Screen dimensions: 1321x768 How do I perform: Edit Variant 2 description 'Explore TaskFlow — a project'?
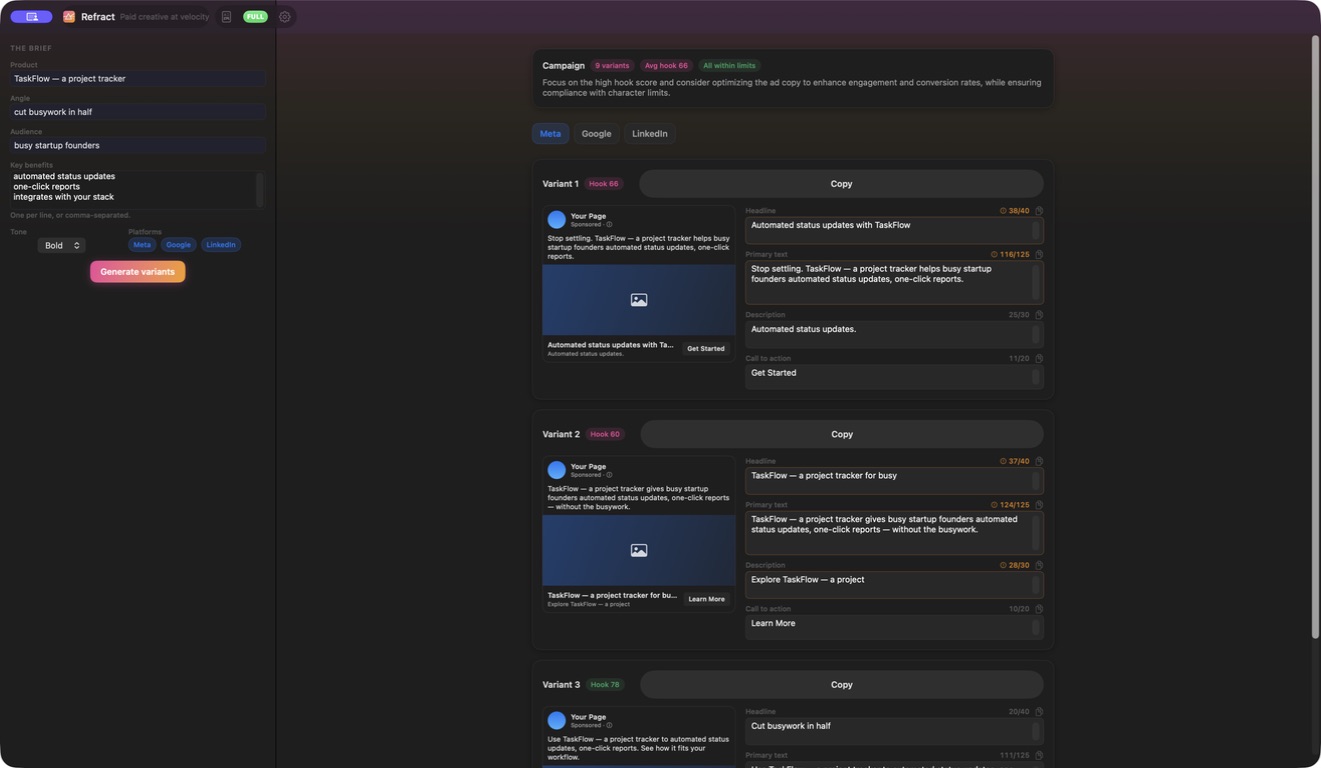tap(894, 585)
